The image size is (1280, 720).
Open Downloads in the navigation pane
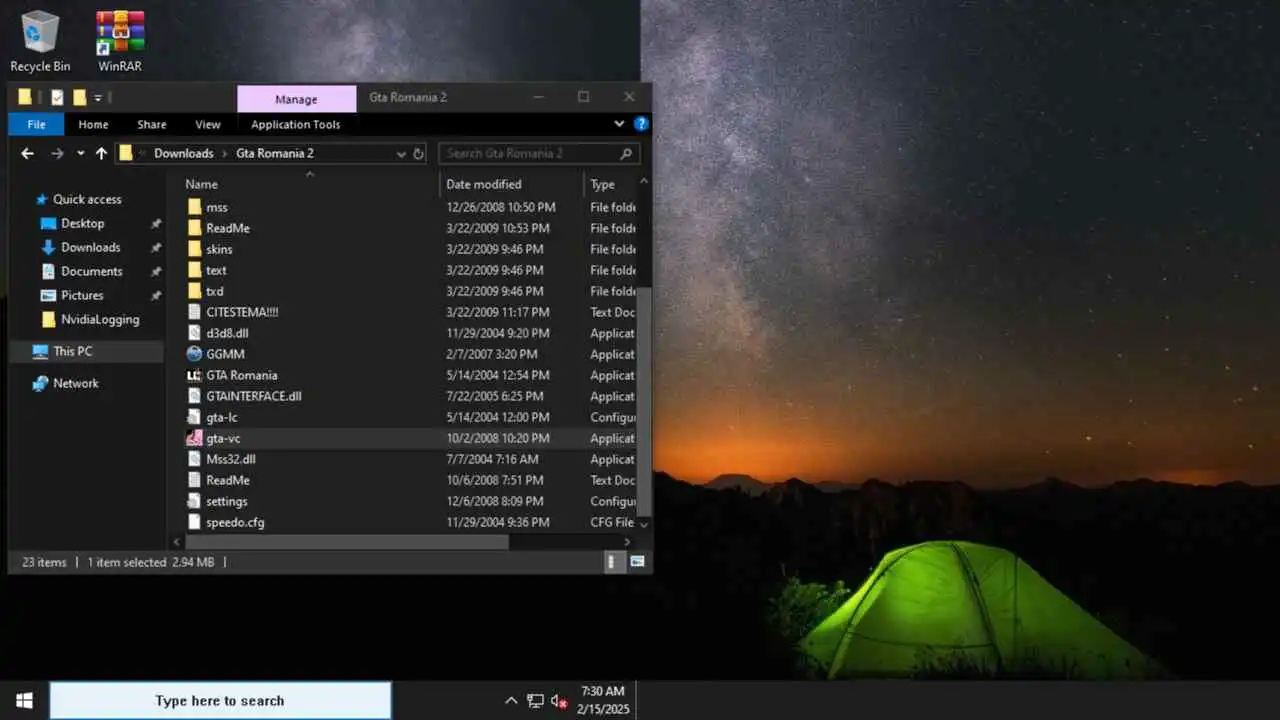coord(90,247)
